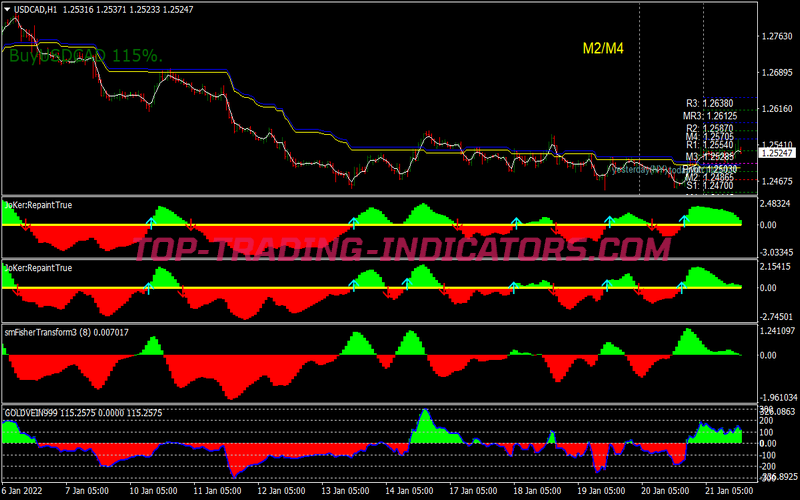Click the 11 Jan 05:00 time label
800x500 pixels.
217,491
